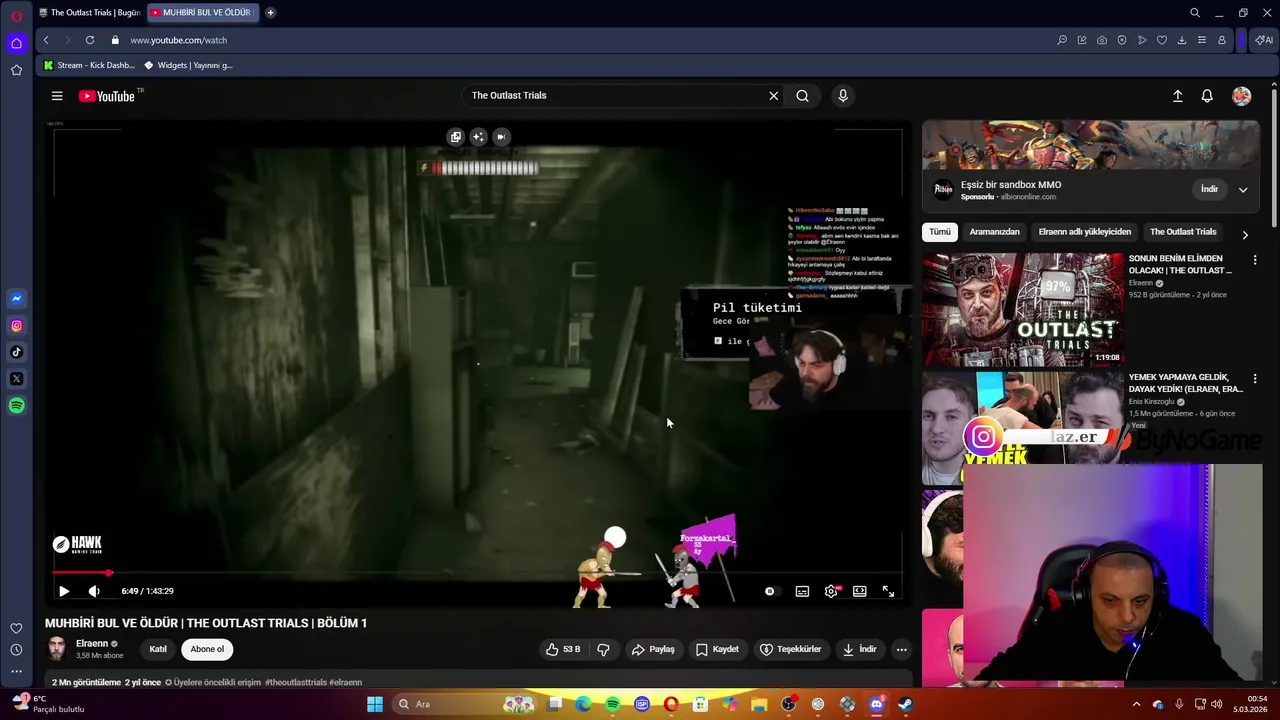Open Opera AI assistant button
This screenshot has width=1280, height=720.
coord(1264,40)
